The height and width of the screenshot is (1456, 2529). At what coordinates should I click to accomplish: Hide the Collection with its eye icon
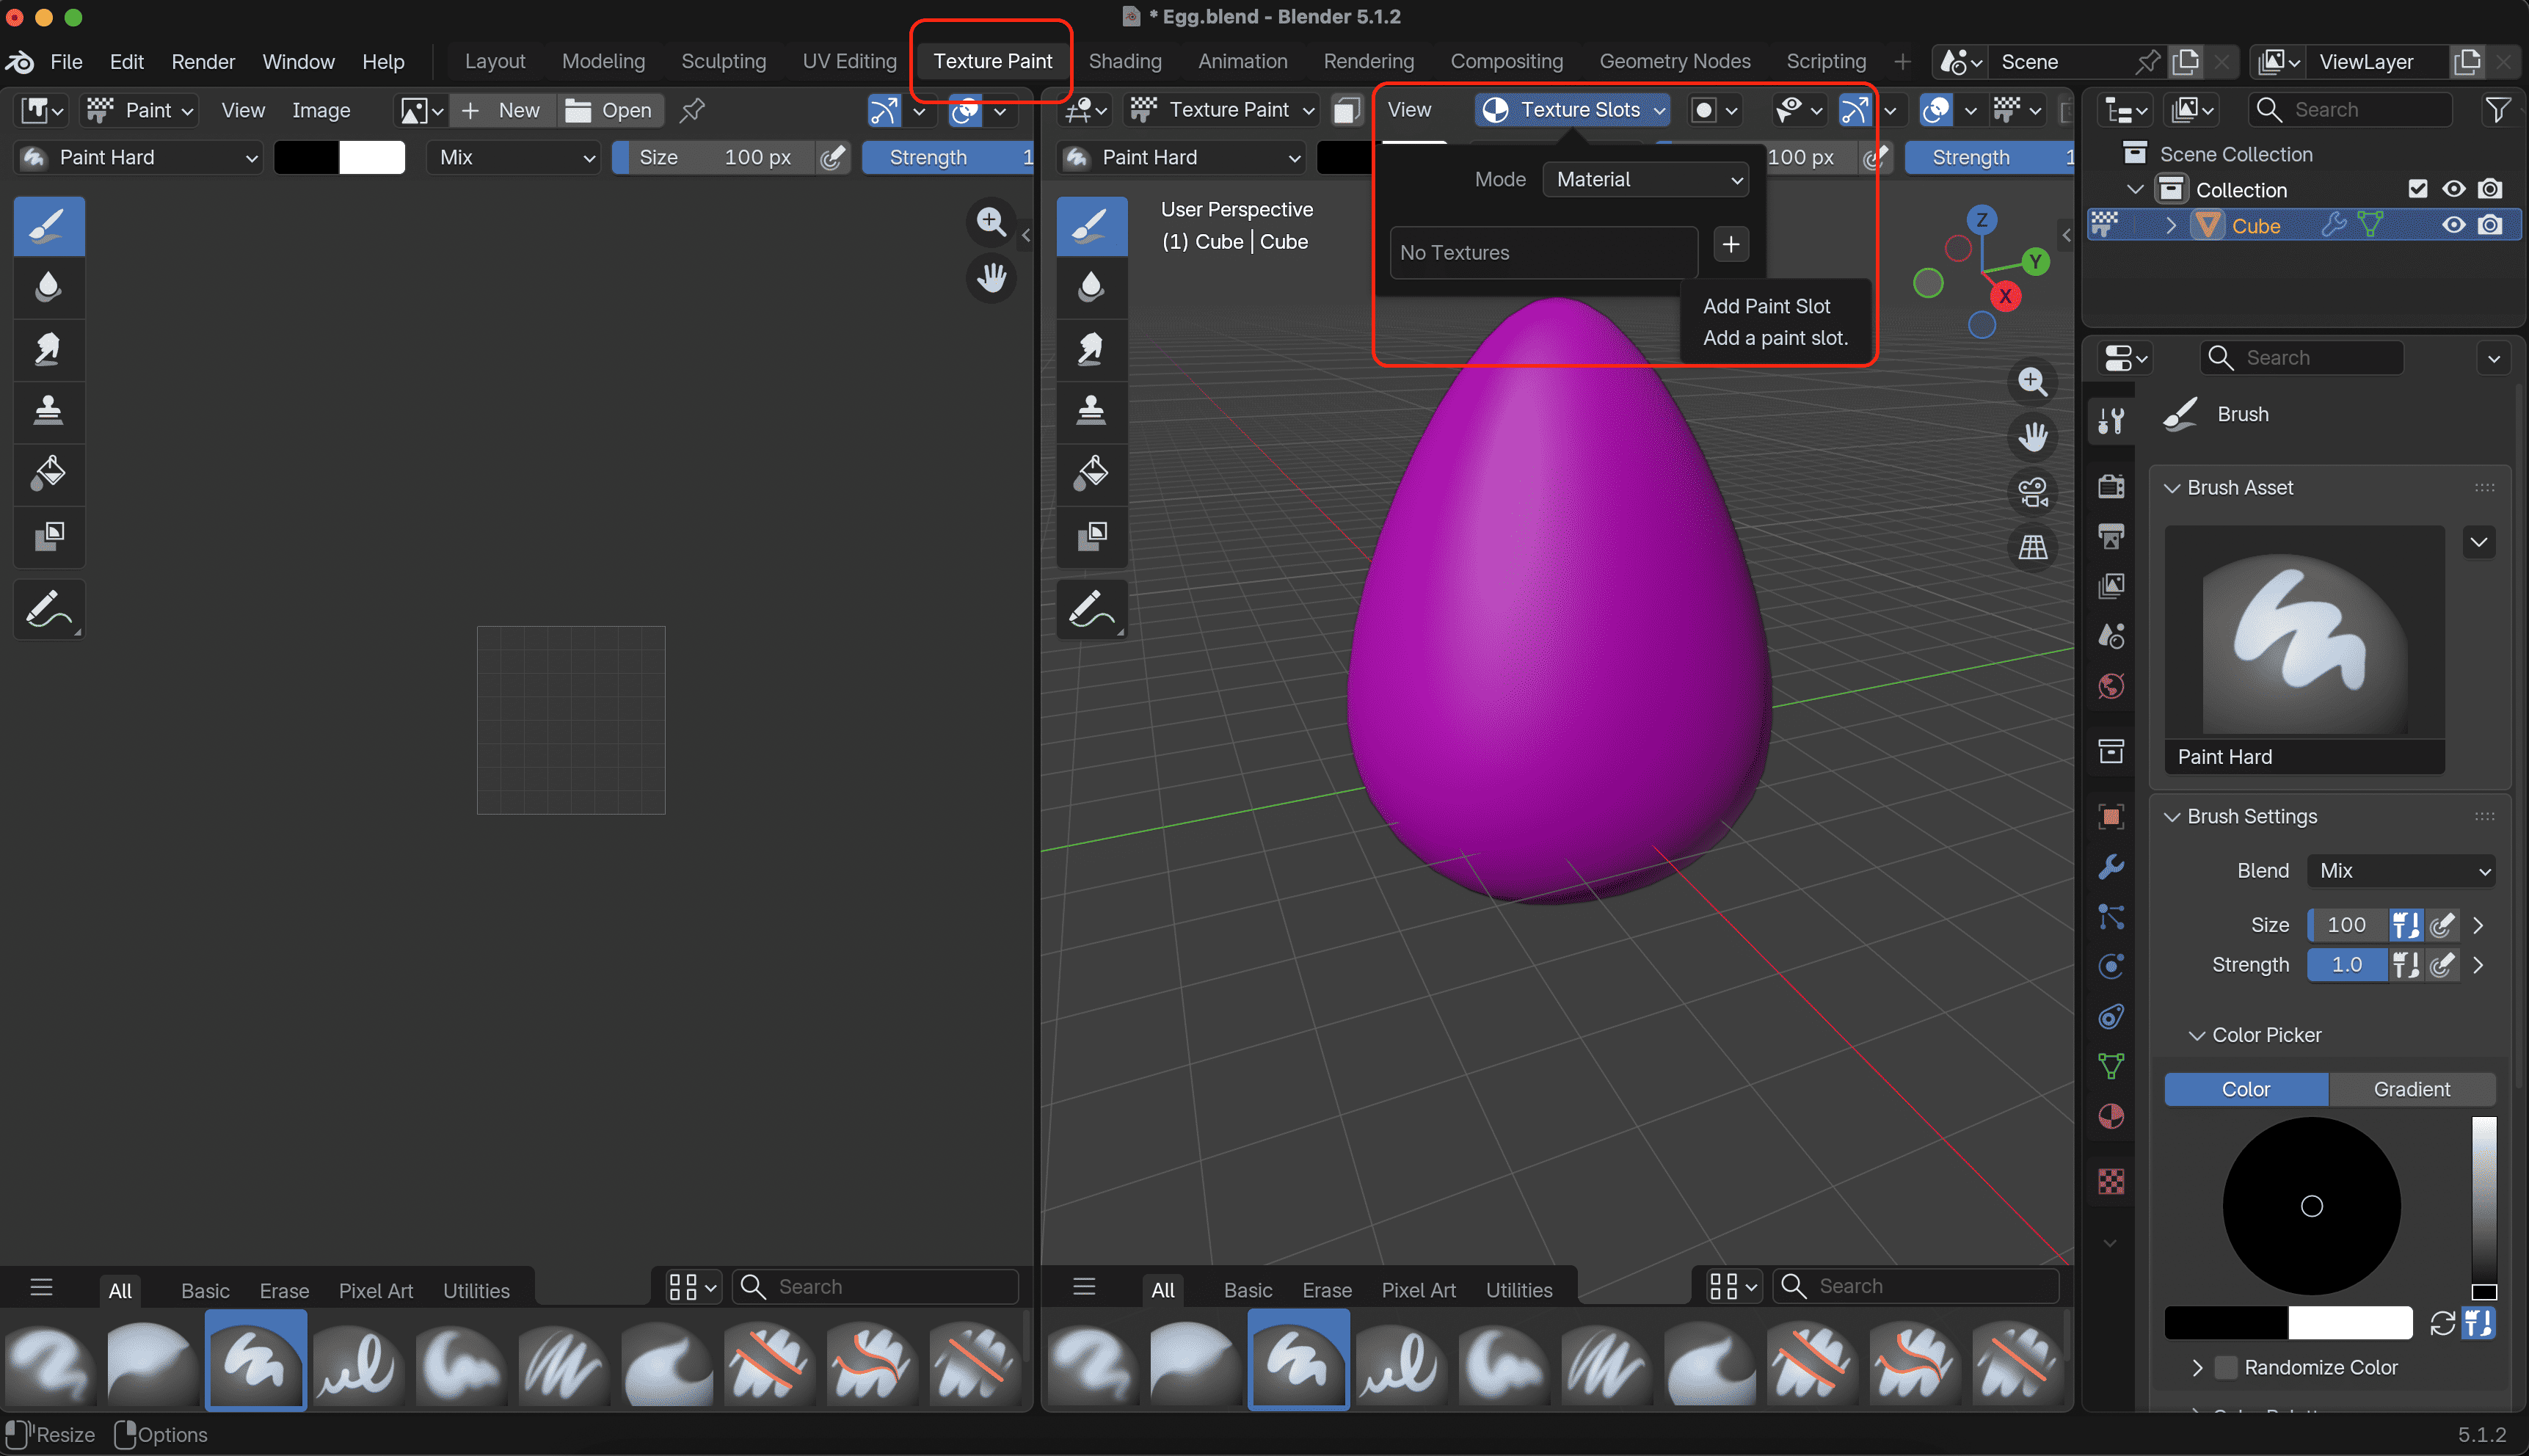(2453, 189)
